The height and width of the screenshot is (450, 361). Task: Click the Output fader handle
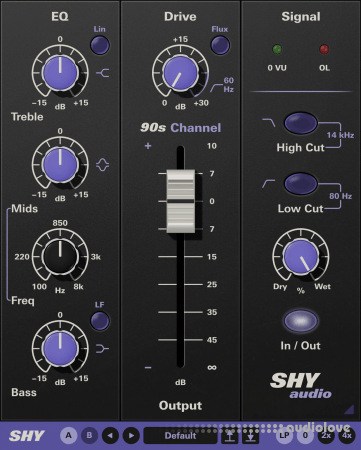point(181,201)
